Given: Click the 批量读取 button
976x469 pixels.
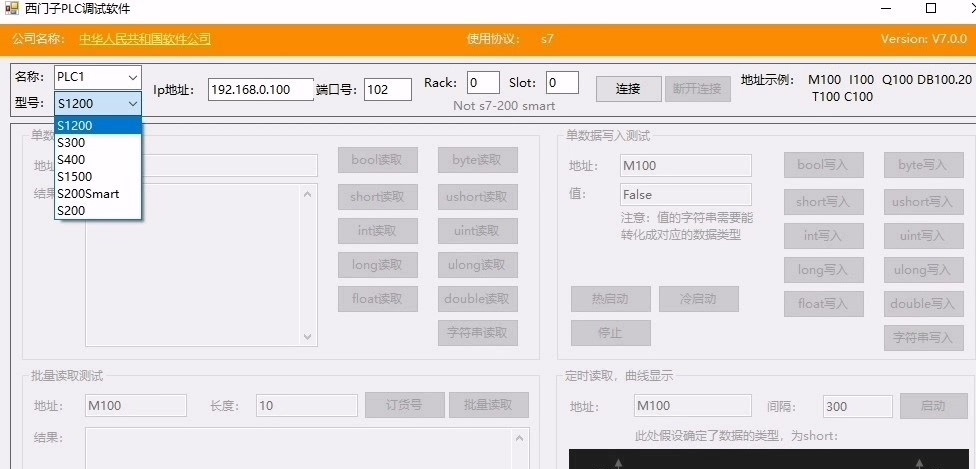Looking at the screenshot, I should 489,405.
